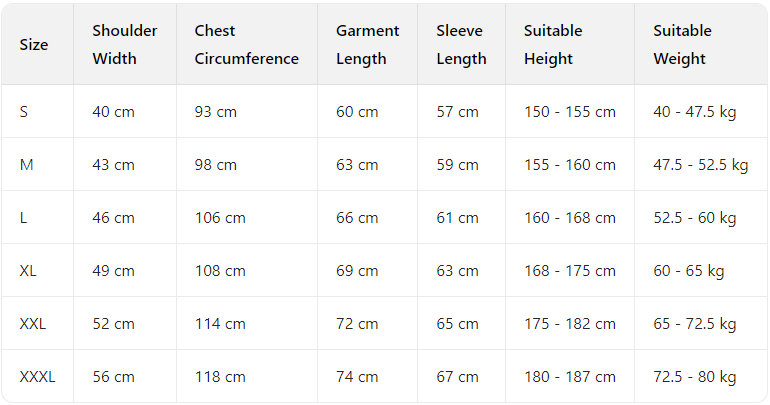Click the size M row label
This screenshot has width=770, height=405.
[26, 165]
